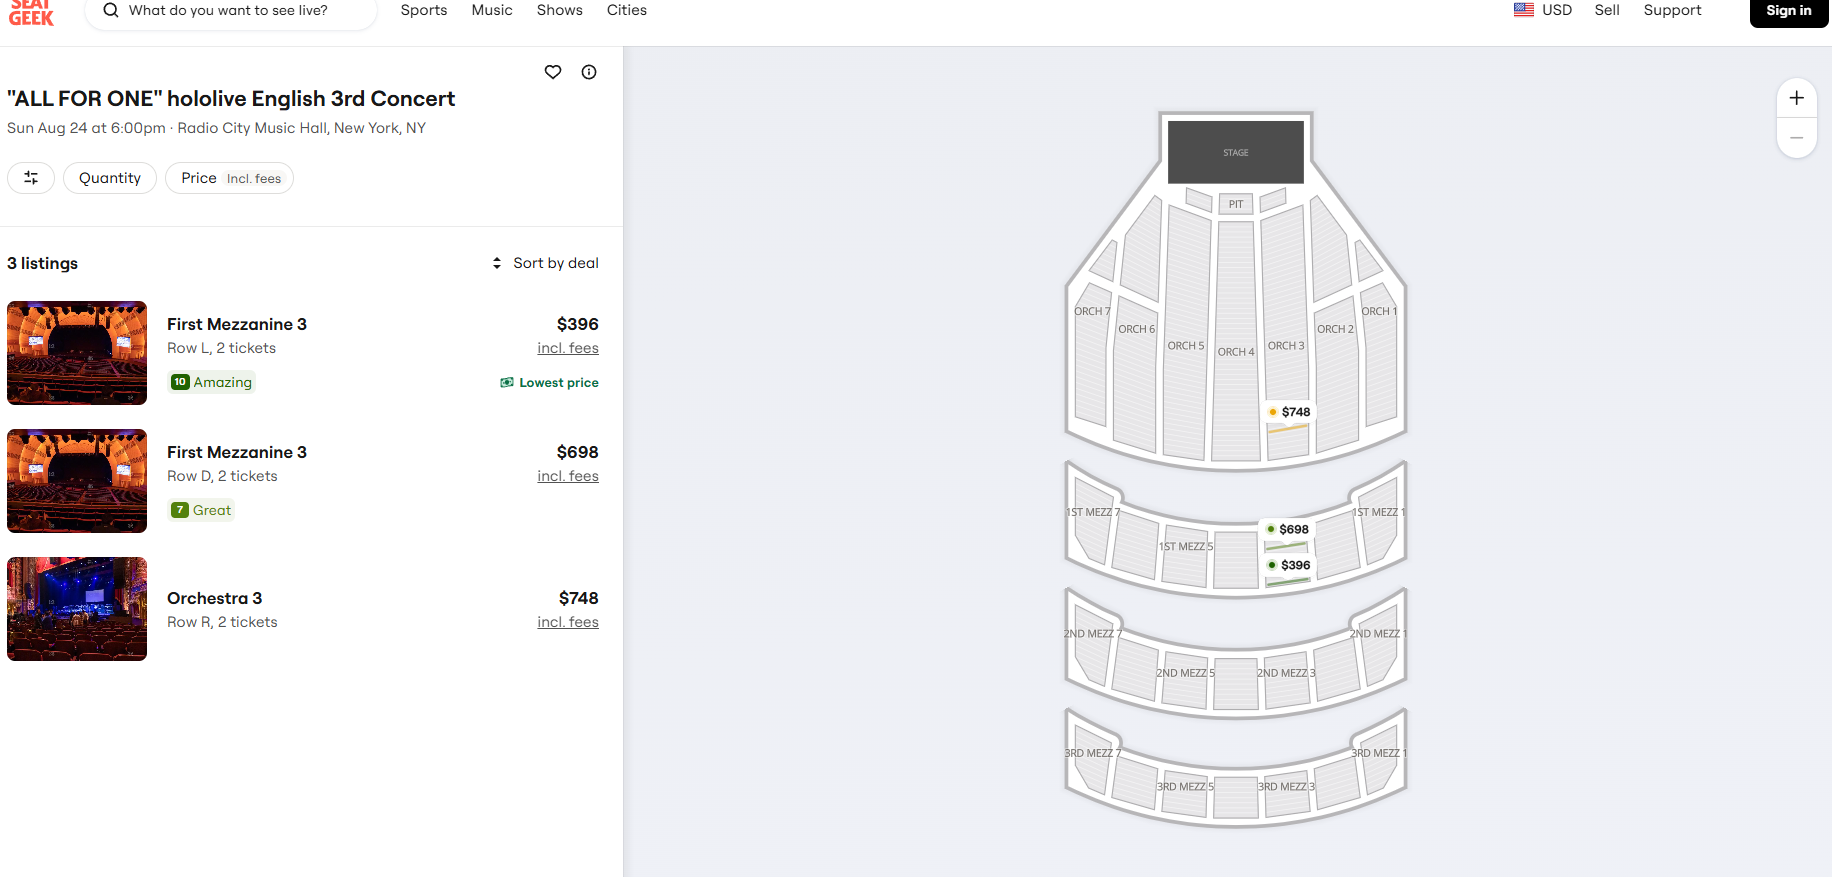This screenshot has width=1832, height=877.
Task: Click the 3 listings heading
Action: [x=42, y=263]
